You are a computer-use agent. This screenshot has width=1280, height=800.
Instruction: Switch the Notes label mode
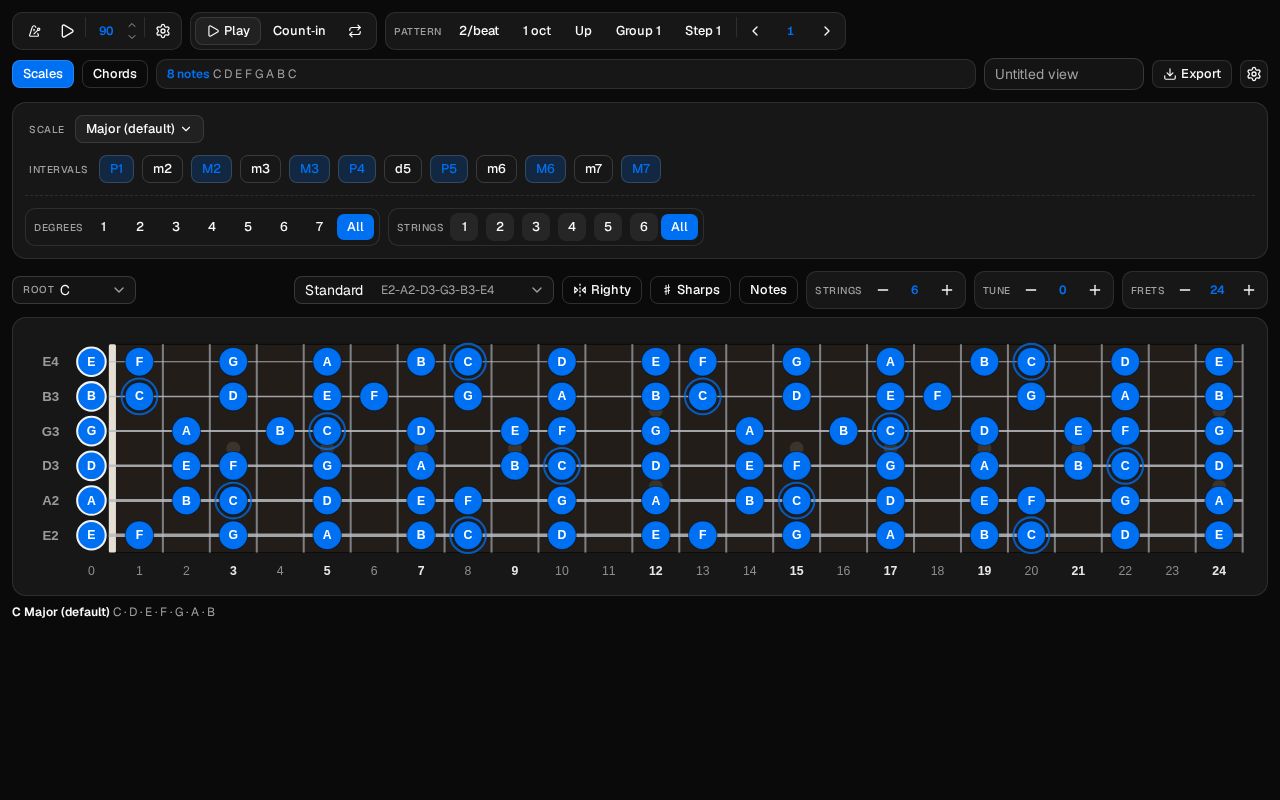pyautogui.click(x=768, y=290)
